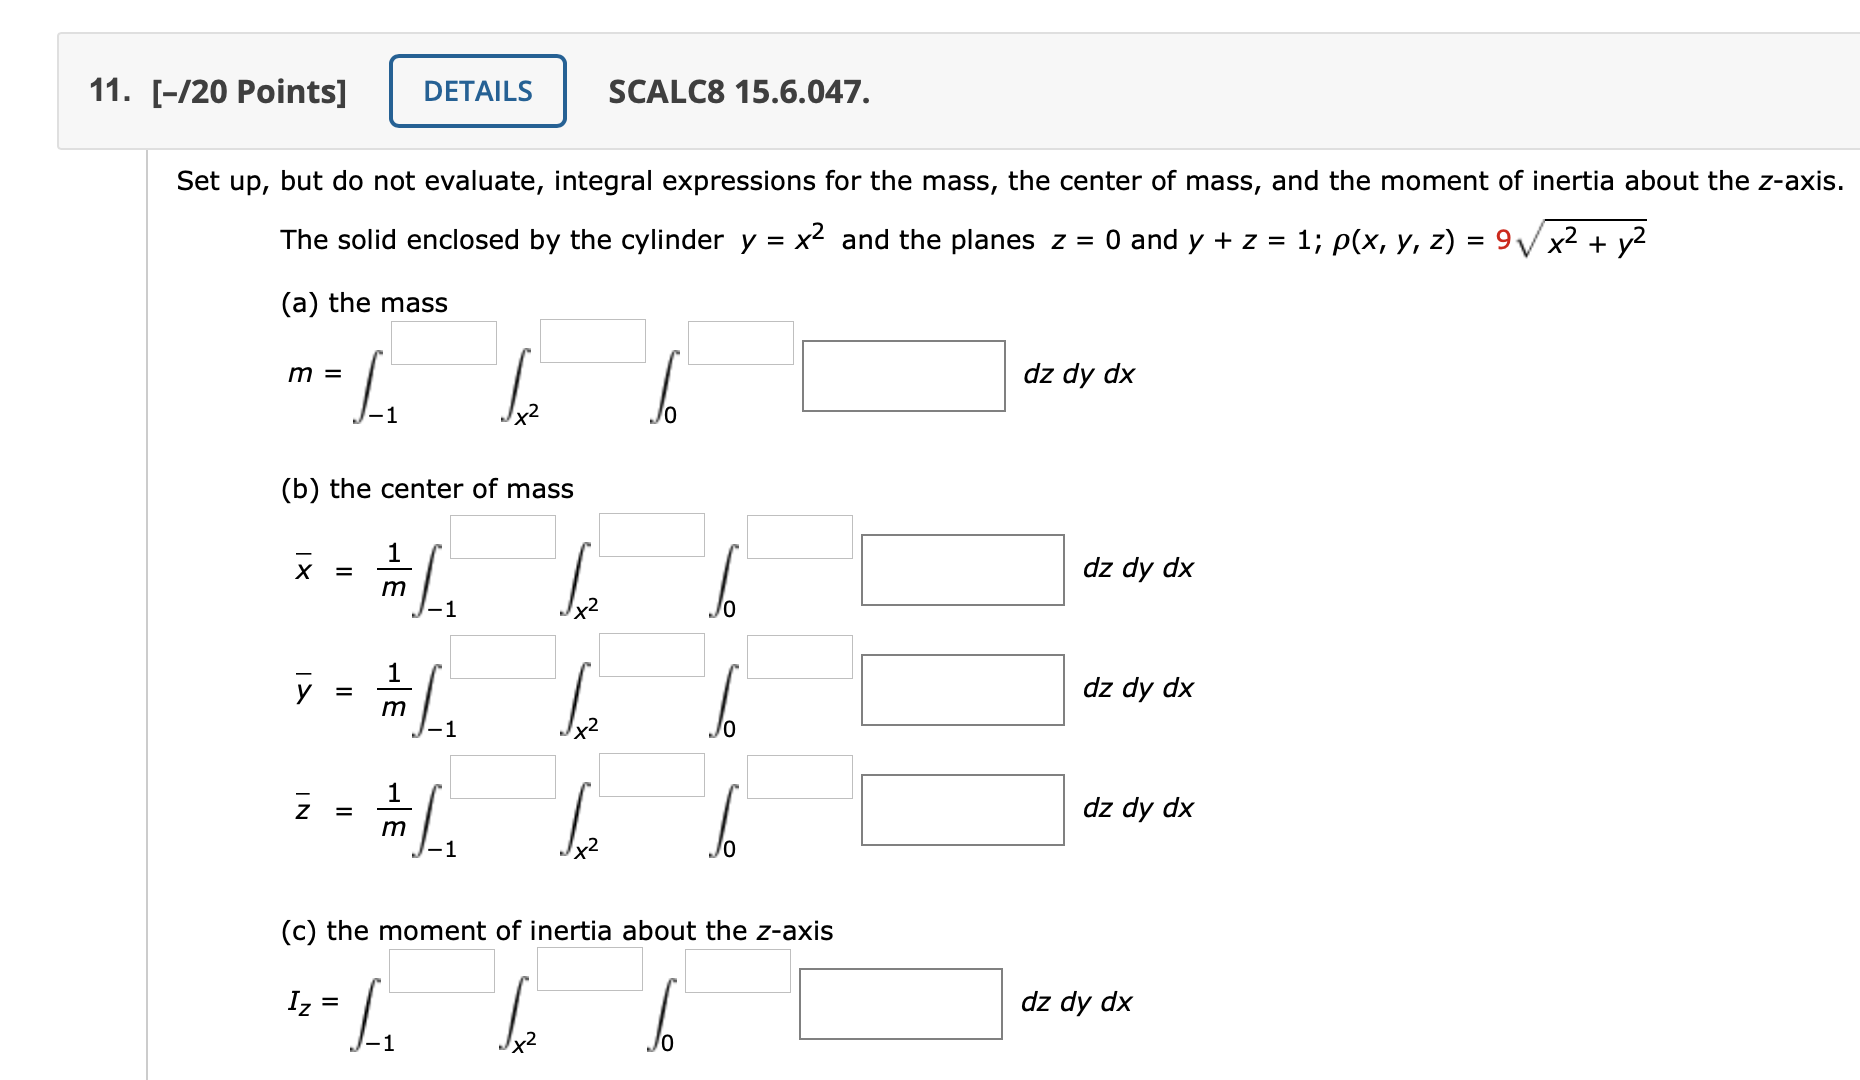Click the upper limit box of x̄'s first integral

pyautogui.click(x=503, y=536)
